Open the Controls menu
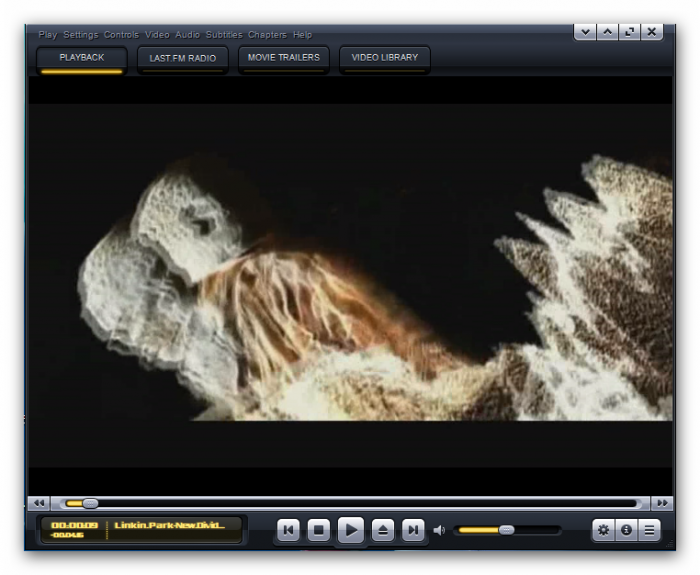Screen dimensions: 700x575 click(121, 35)
